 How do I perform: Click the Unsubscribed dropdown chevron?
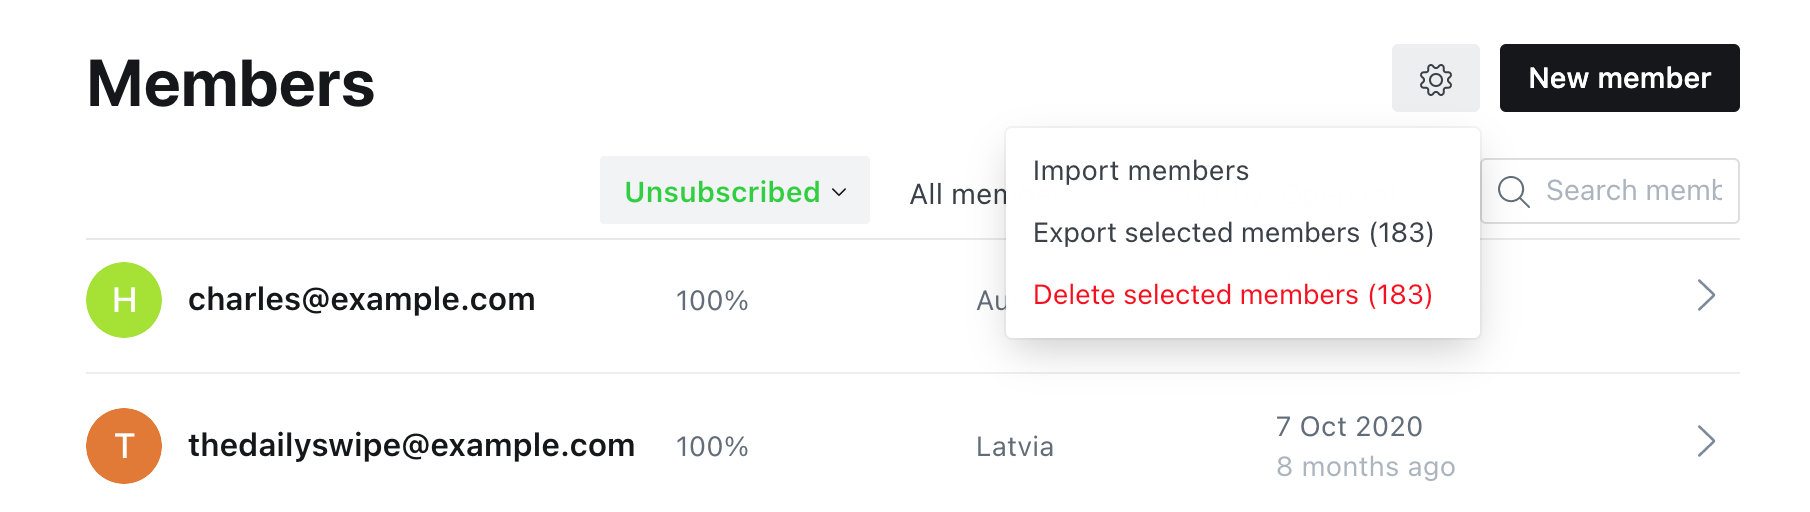(839, 192)
